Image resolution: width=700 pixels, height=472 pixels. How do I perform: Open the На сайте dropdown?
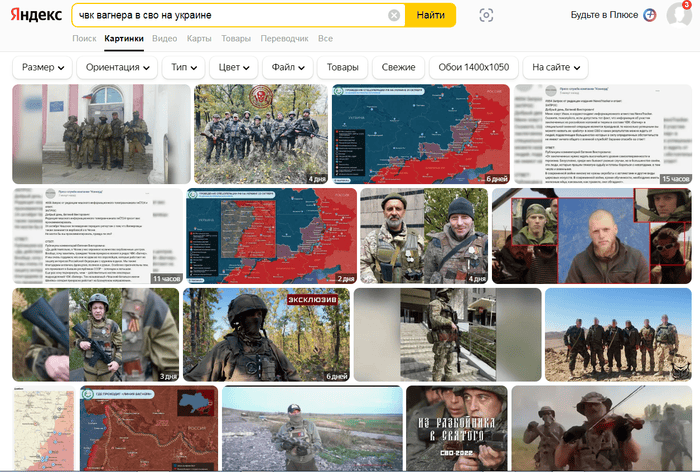click(555, 67)
